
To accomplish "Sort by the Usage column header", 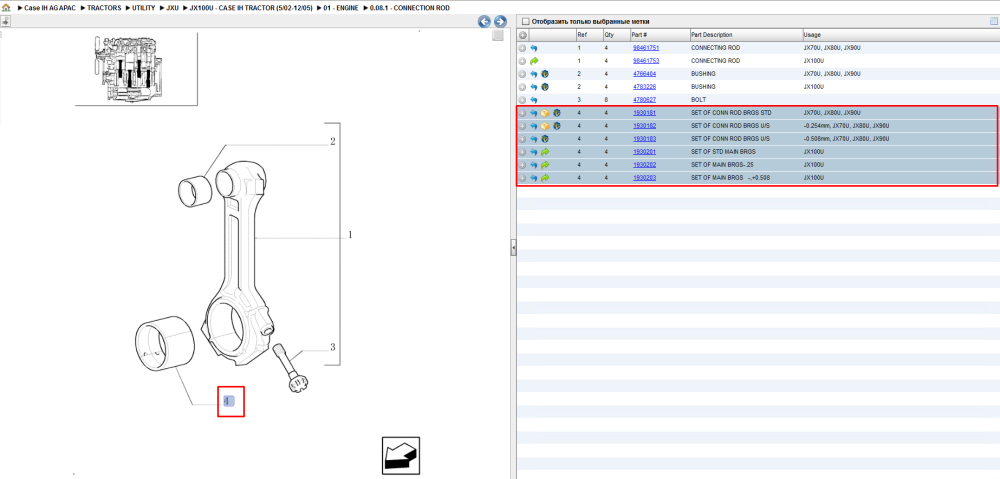I will click(x=812, y=35).
